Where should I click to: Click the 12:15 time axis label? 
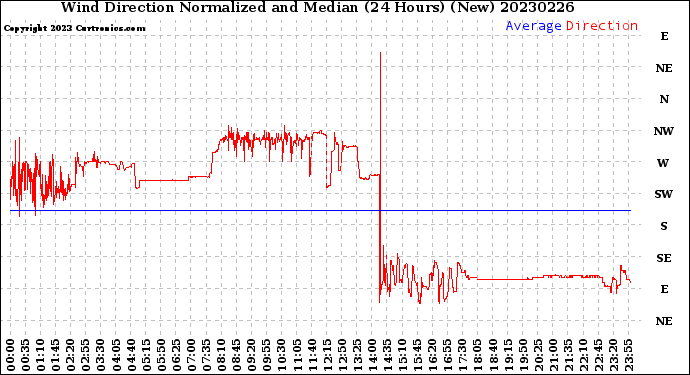(x=327, y=355)
